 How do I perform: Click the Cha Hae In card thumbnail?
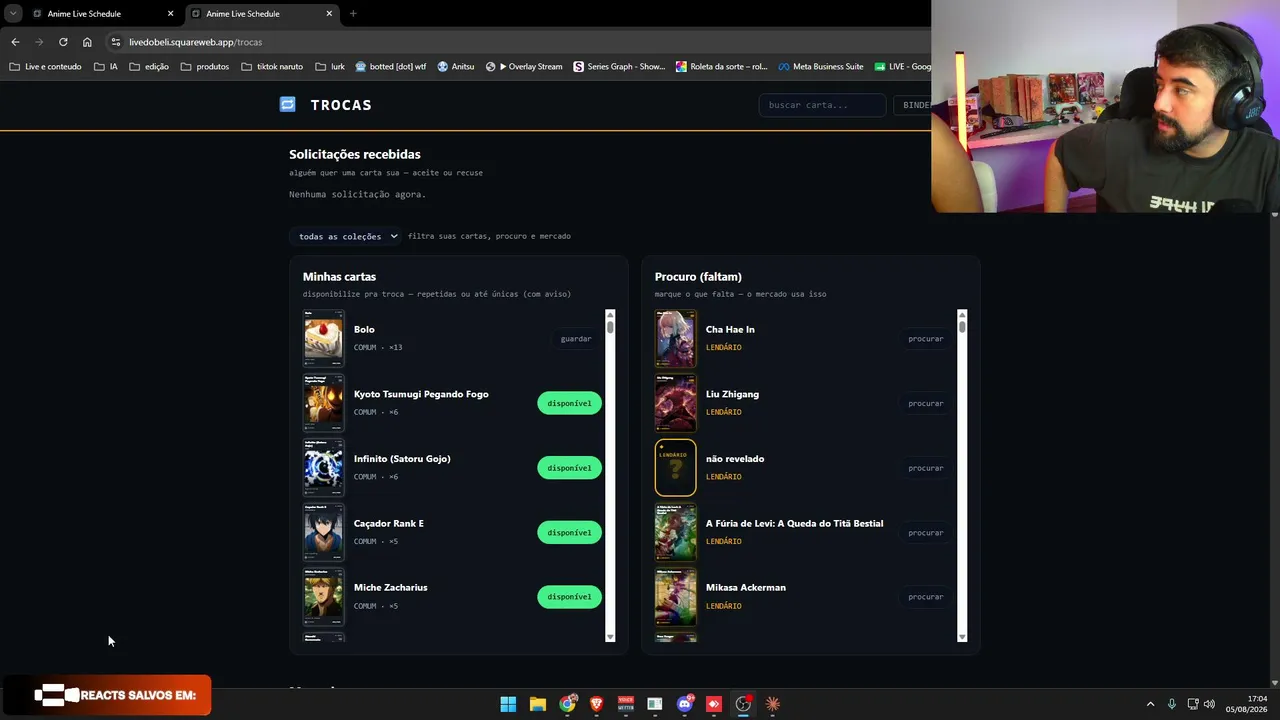click(x=675, y=338)
